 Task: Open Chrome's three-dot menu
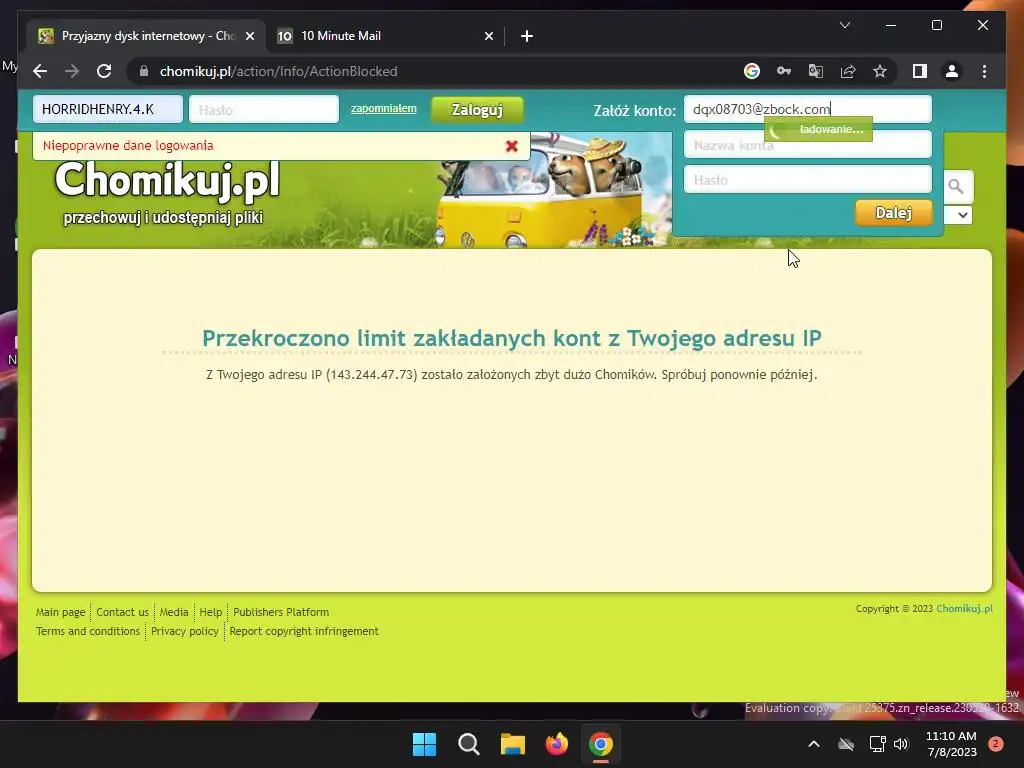click(x=984, y=71)
